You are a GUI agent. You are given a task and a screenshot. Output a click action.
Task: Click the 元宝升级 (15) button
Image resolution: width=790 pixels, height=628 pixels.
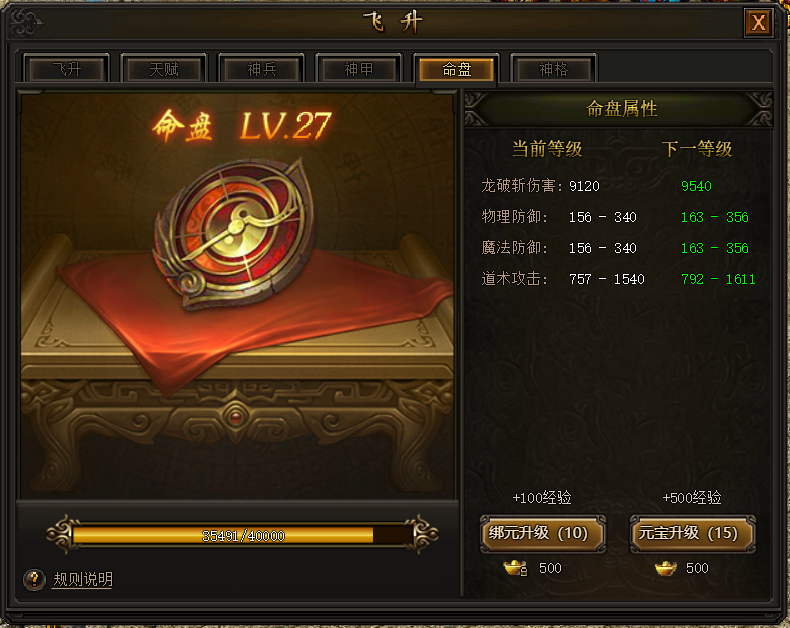point(692,533)
